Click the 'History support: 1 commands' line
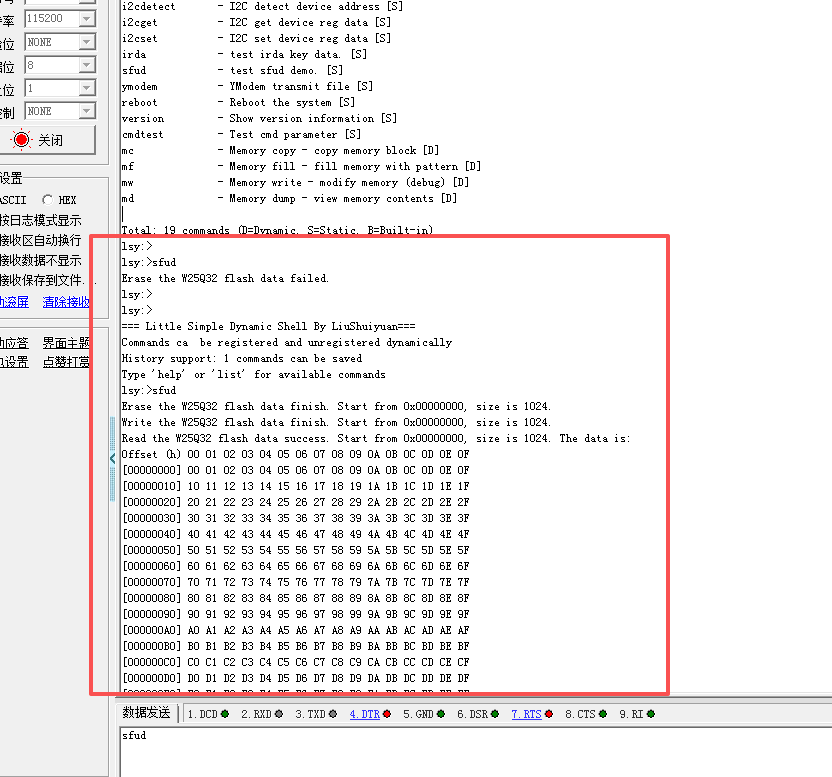 241,358
